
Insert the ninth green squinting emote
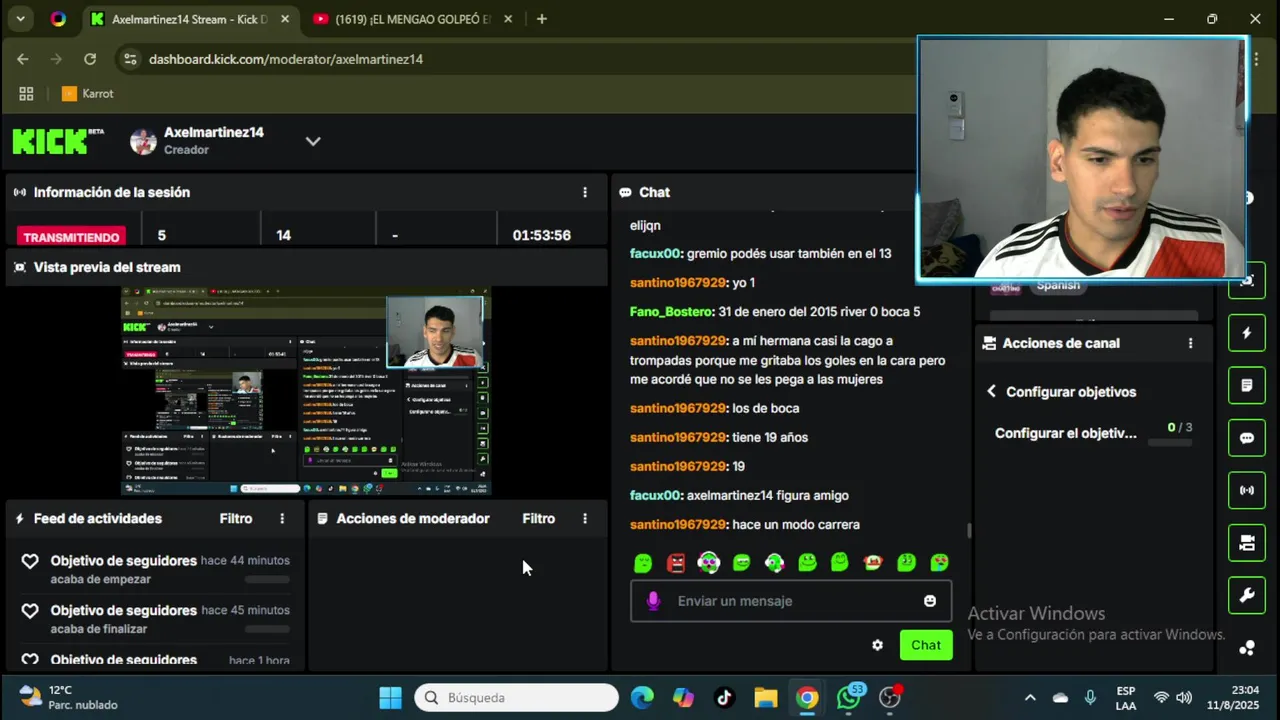906,563
